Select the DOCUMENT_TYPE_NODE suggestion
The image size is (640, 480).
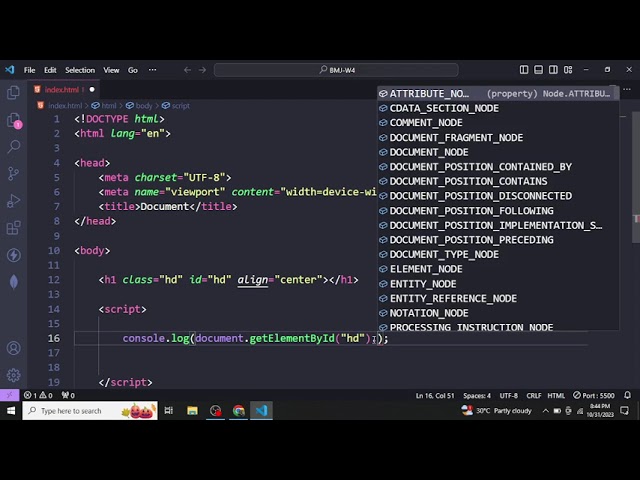point(498,255)
